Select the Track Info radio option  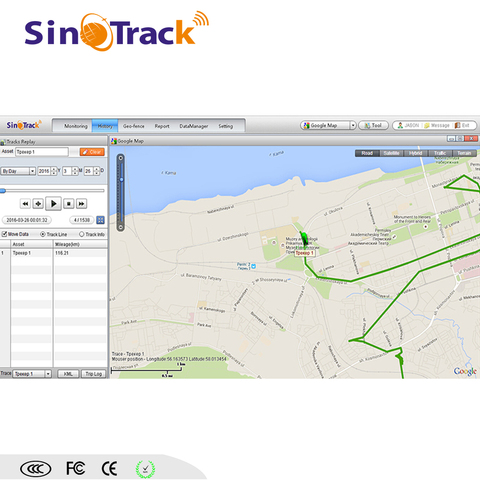pos(82,234)
